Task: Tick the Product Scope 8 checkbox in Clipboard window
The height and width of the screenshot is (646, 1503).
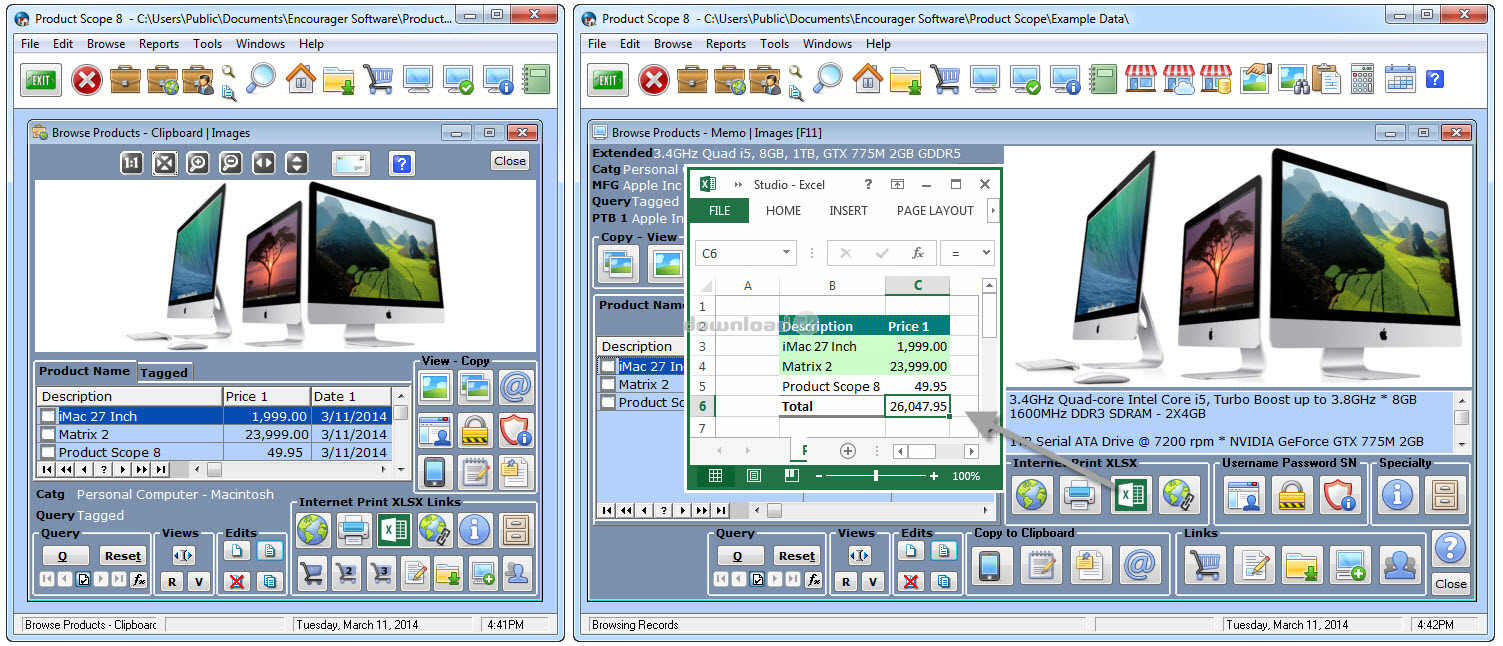Action: (x=48, y=452)
